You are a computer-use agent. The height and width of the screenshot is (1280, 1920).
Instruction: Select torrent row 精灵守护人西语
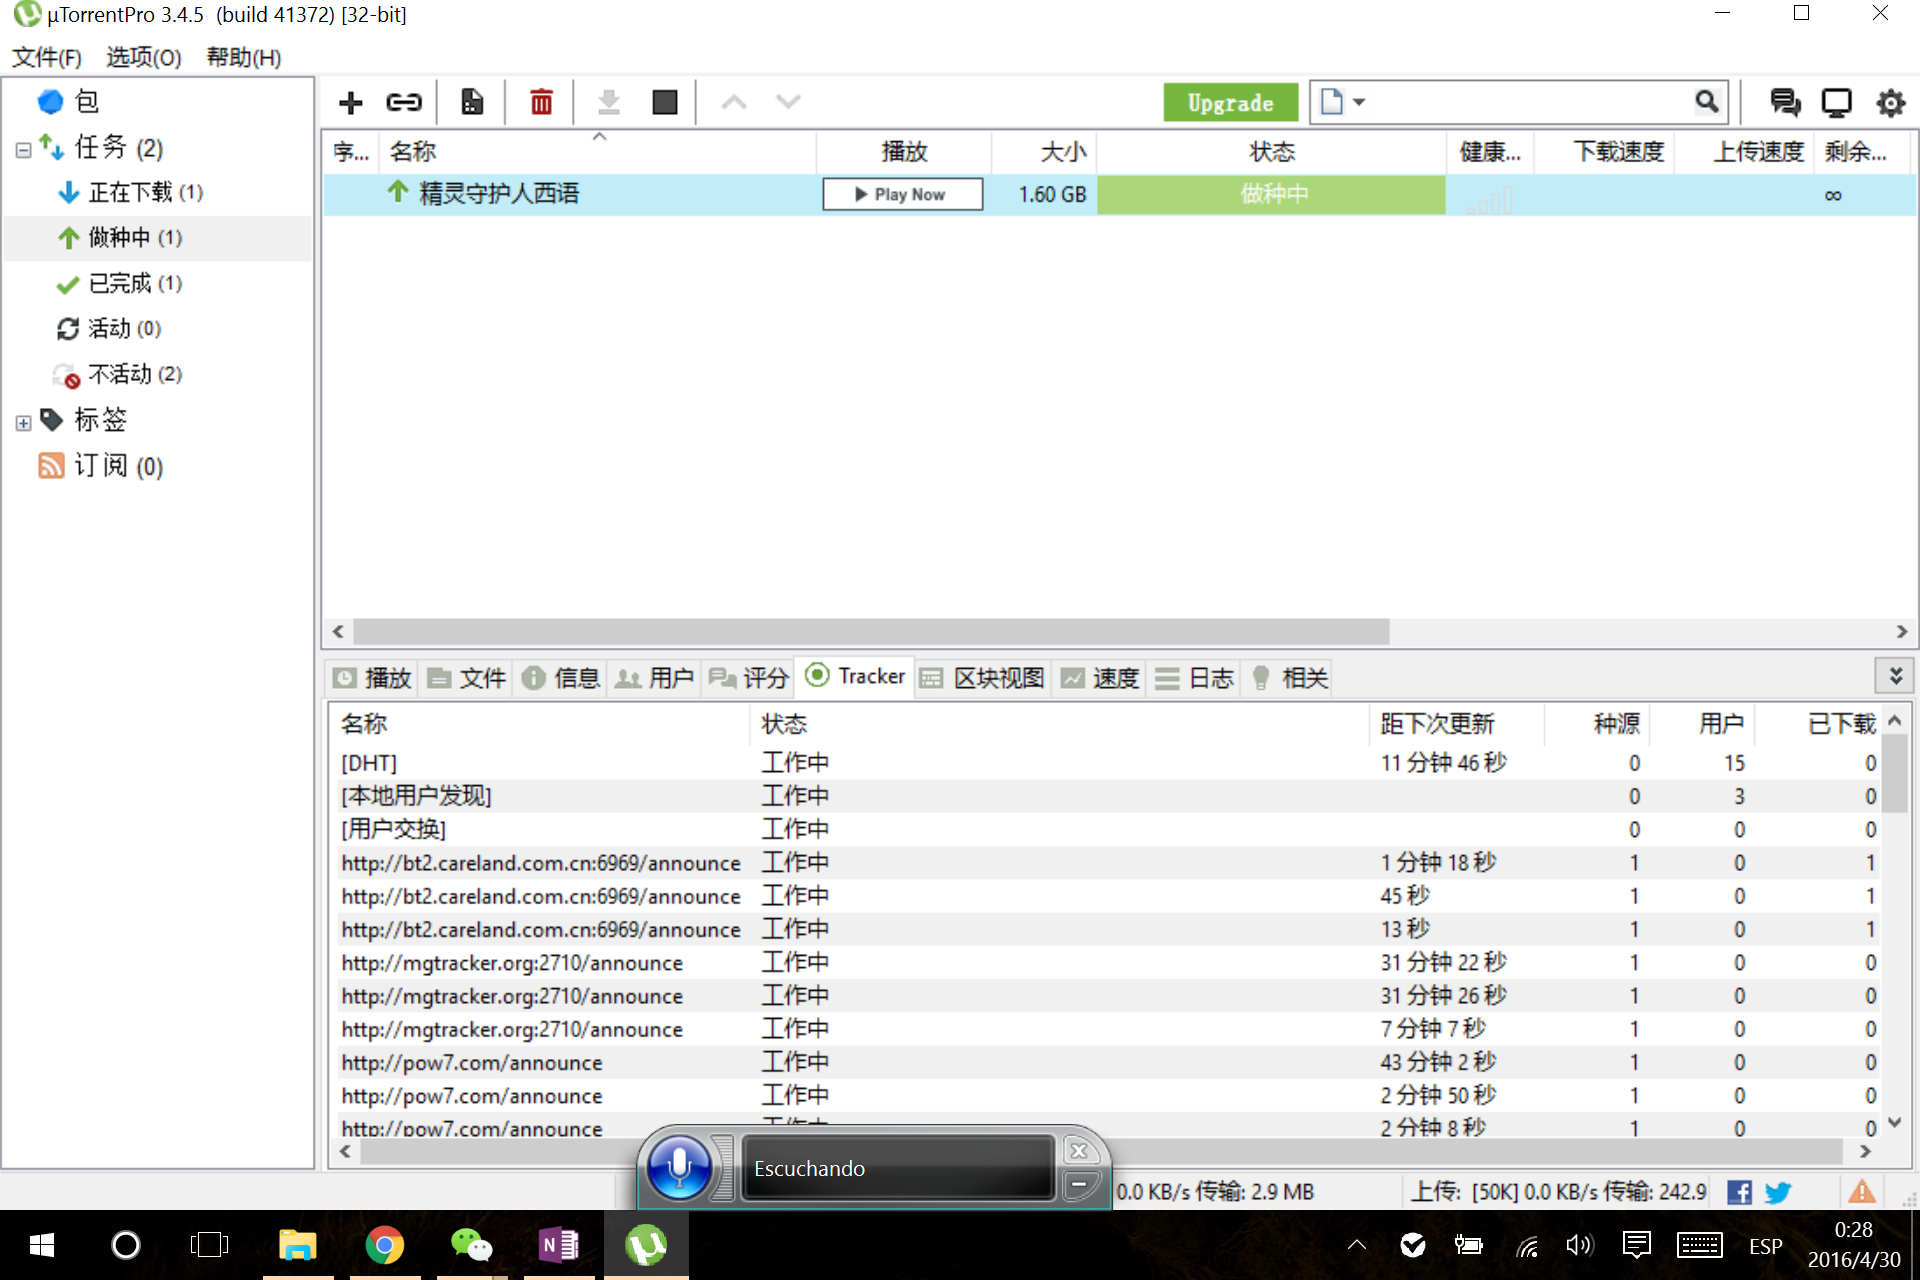pos(1119,194)
